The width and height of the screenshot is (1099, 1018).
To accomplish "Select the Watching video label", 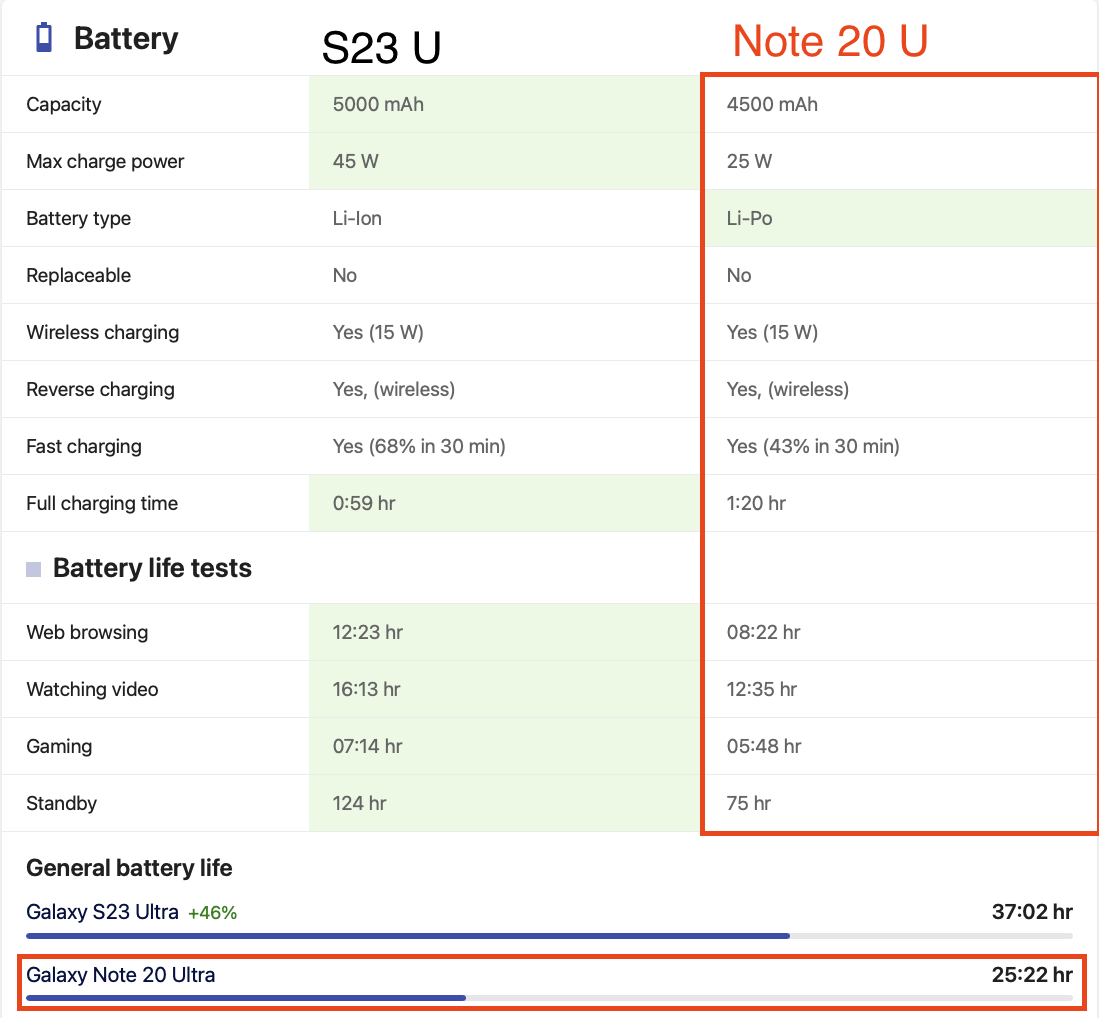I will coord(93,689).
